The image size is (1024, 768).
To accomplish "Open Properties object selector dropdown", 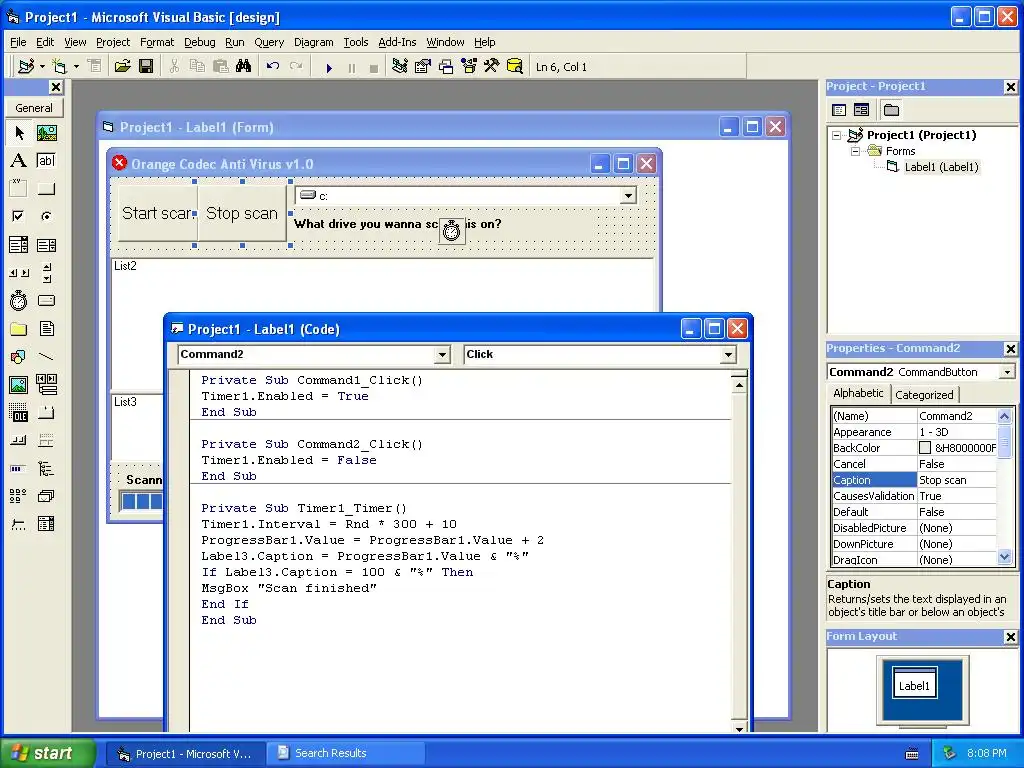I will pos(1007,372).
